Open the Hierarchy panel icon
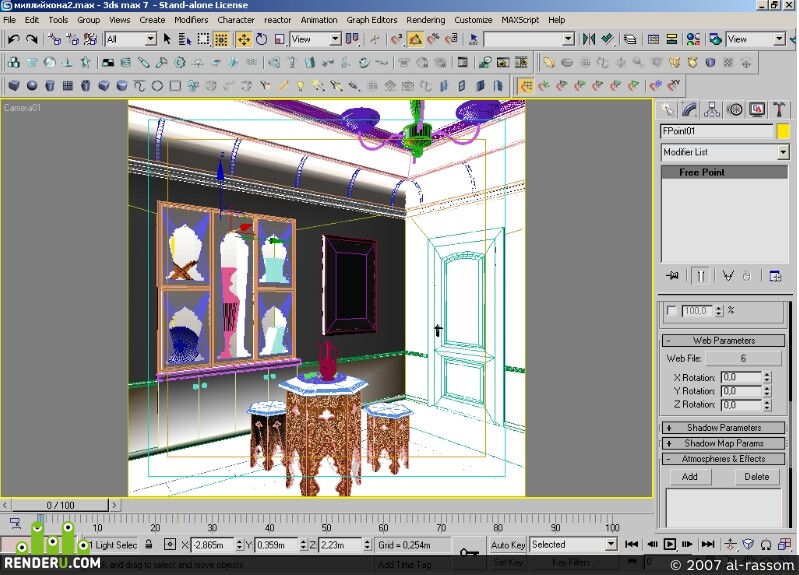The width and height of the screenshot is (799, 575). (x=712, y=110)
